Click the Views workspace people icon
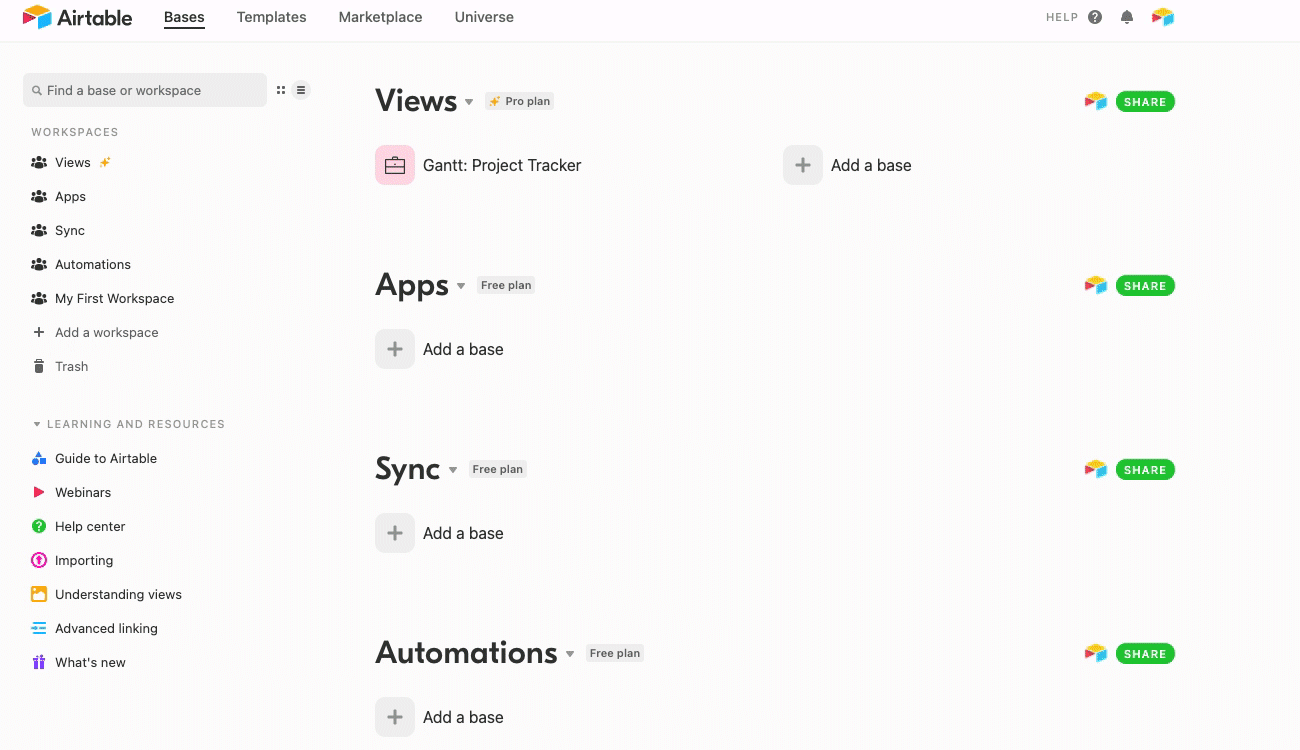Screen dimensions: 1300x750 [39, 162]
